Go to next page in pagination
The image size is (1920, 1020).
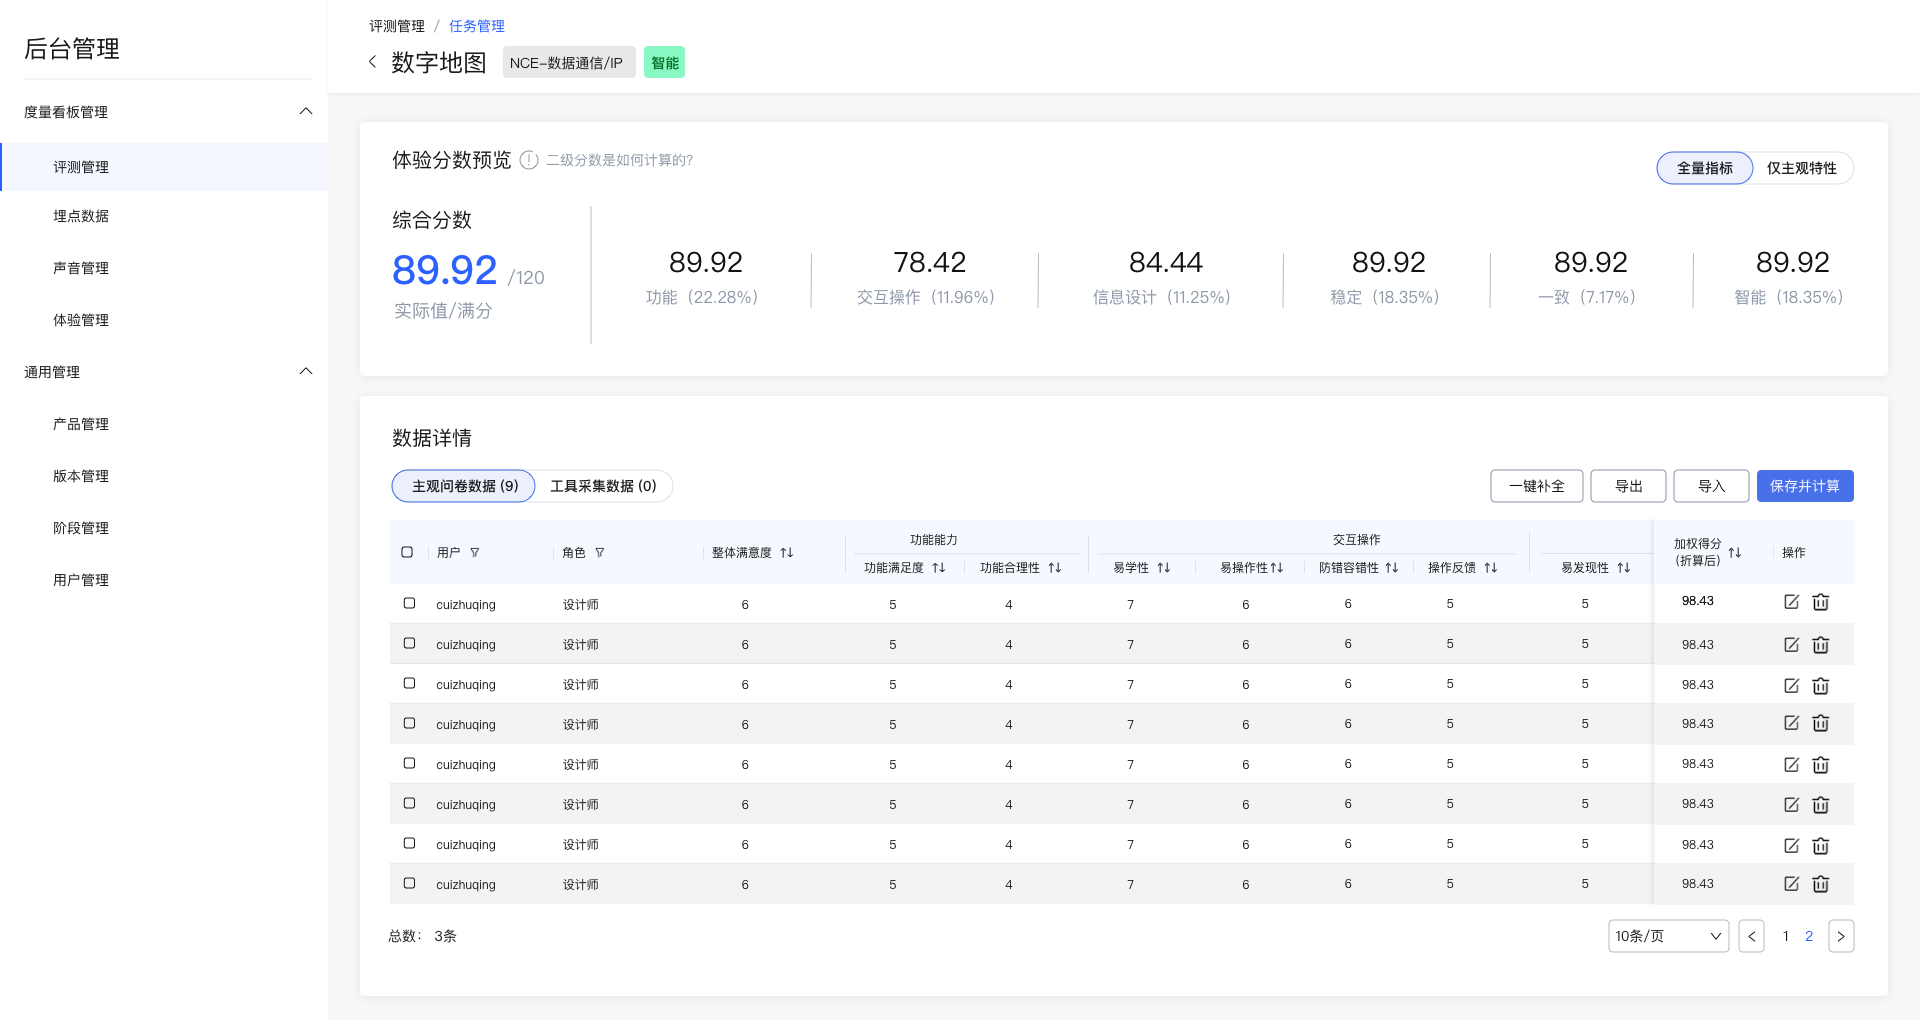tap(1841, 936)
